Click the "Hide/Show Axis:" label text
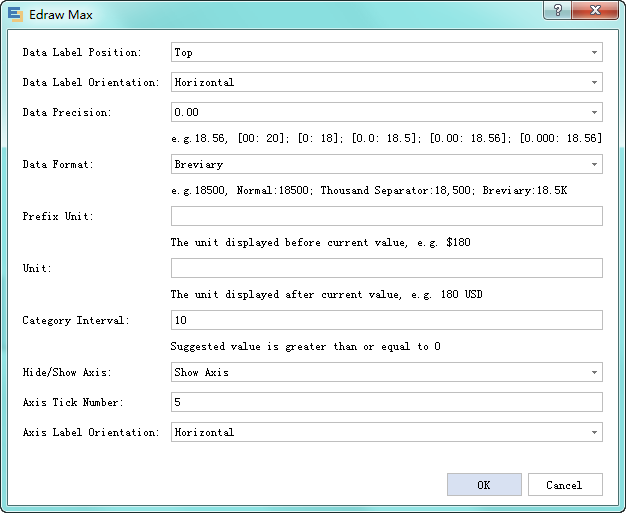626x513 pixels. tap(65, 372)
